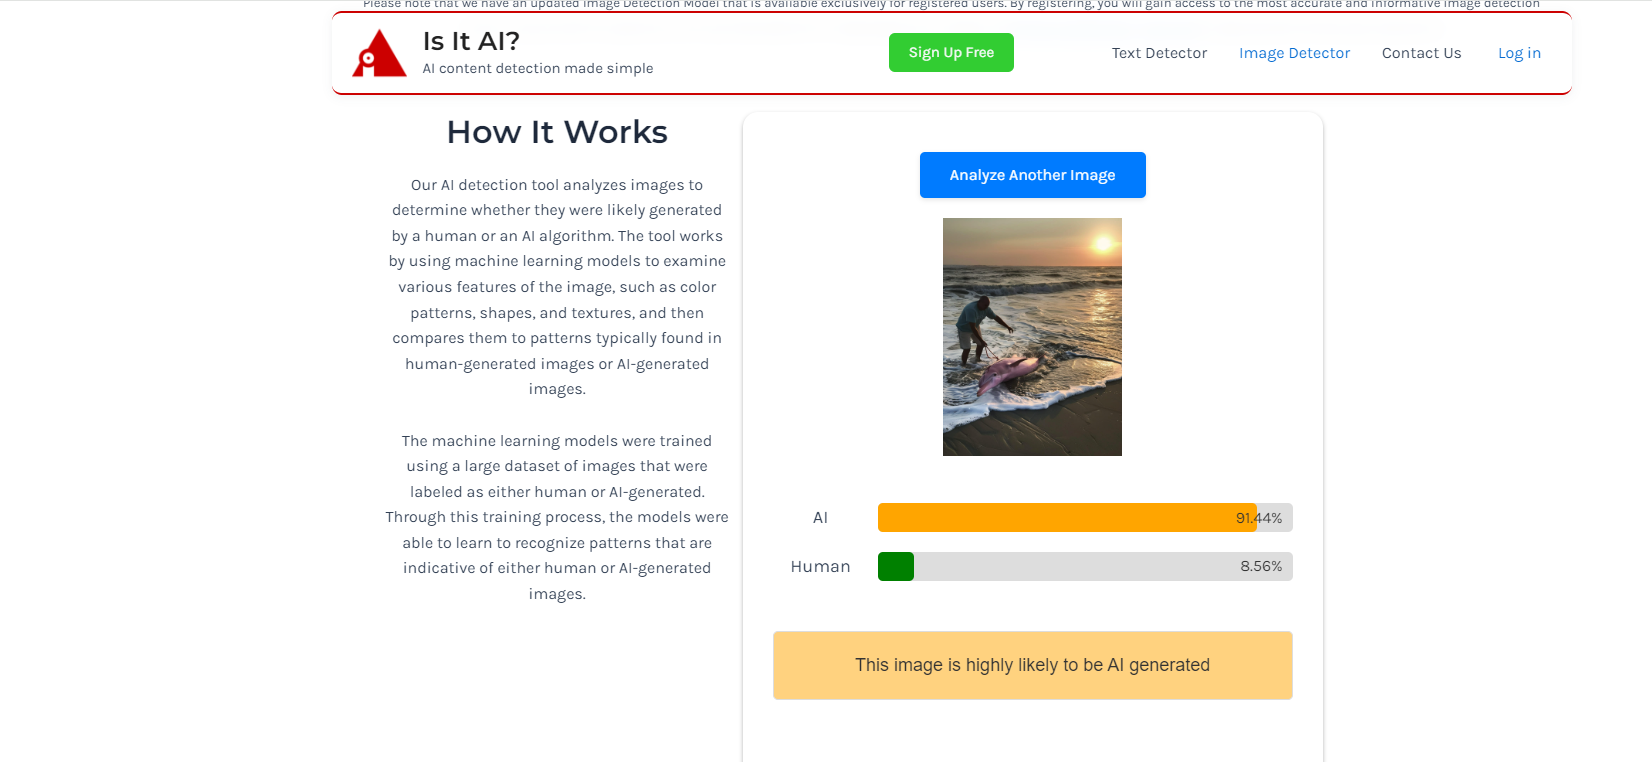This screenshot has height=762, width=1652.
Task: Click the Log in link
Action: [1518, 53]
